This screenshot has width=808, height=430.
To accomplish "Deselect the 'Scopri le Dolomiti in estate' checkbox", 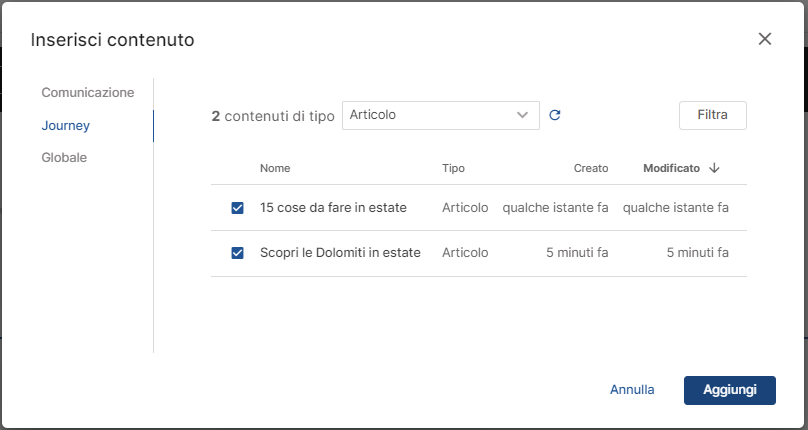I will pos(237,253).
